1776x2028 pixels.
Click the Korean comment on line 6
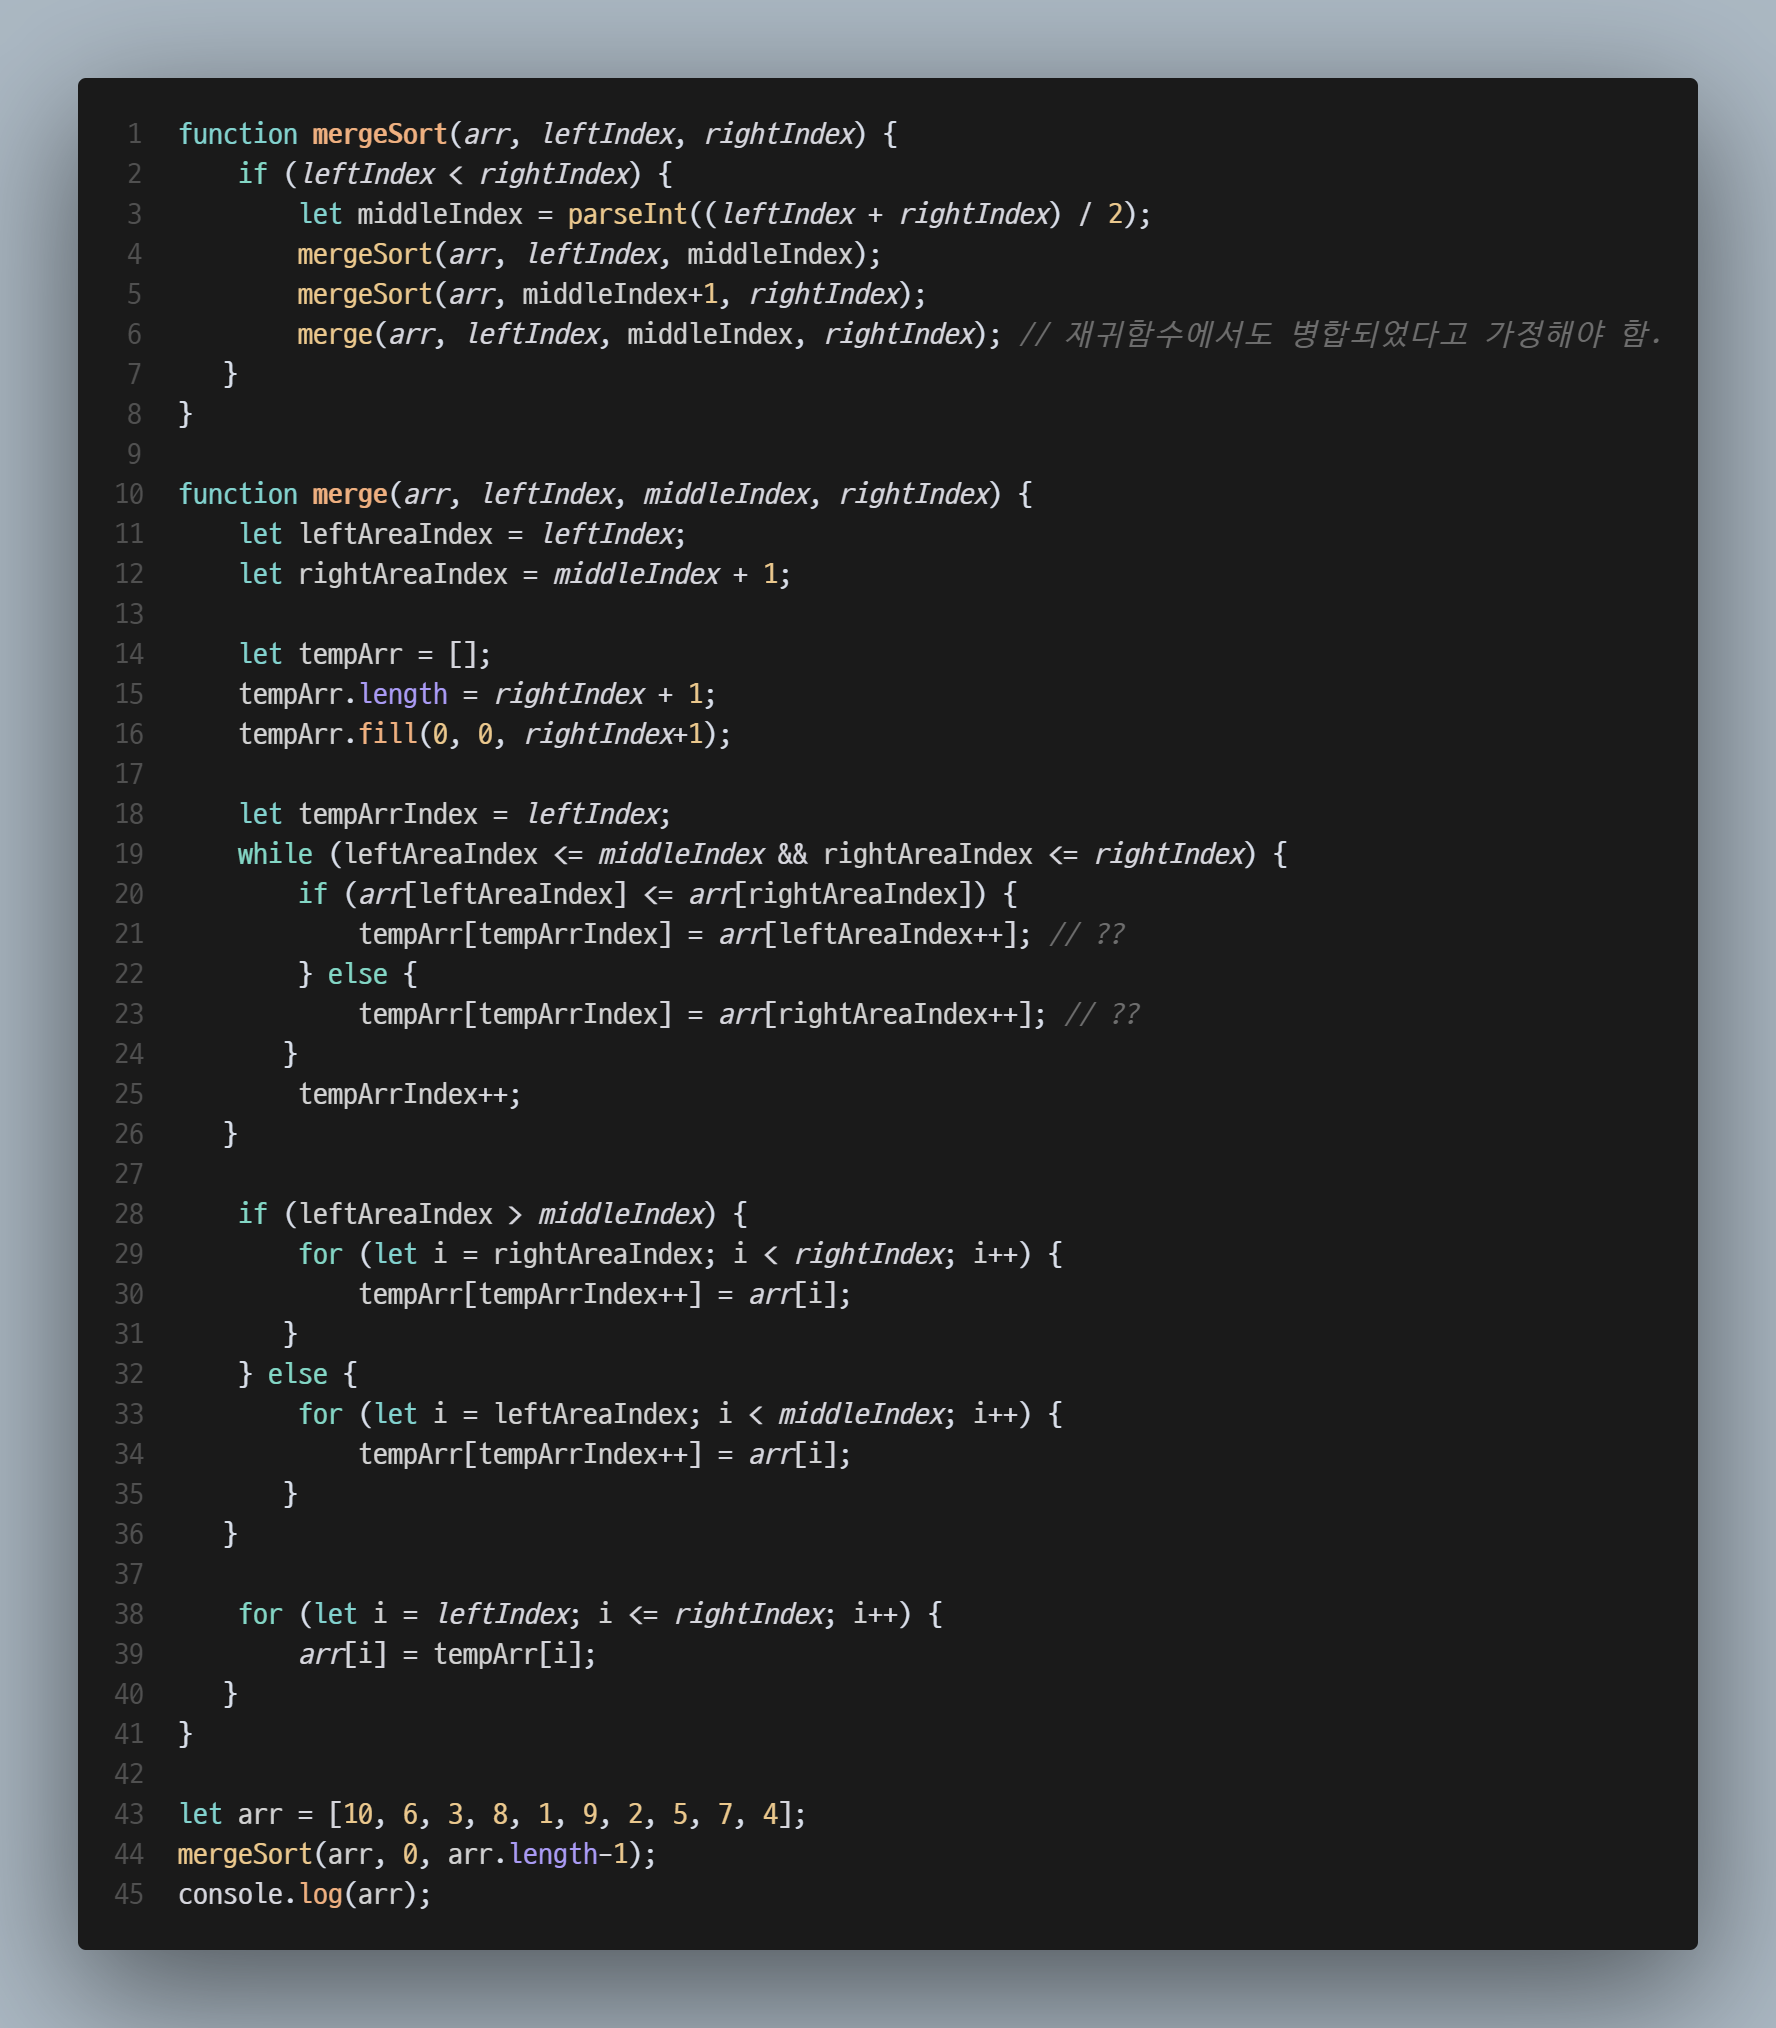(x=1340, y=334)
